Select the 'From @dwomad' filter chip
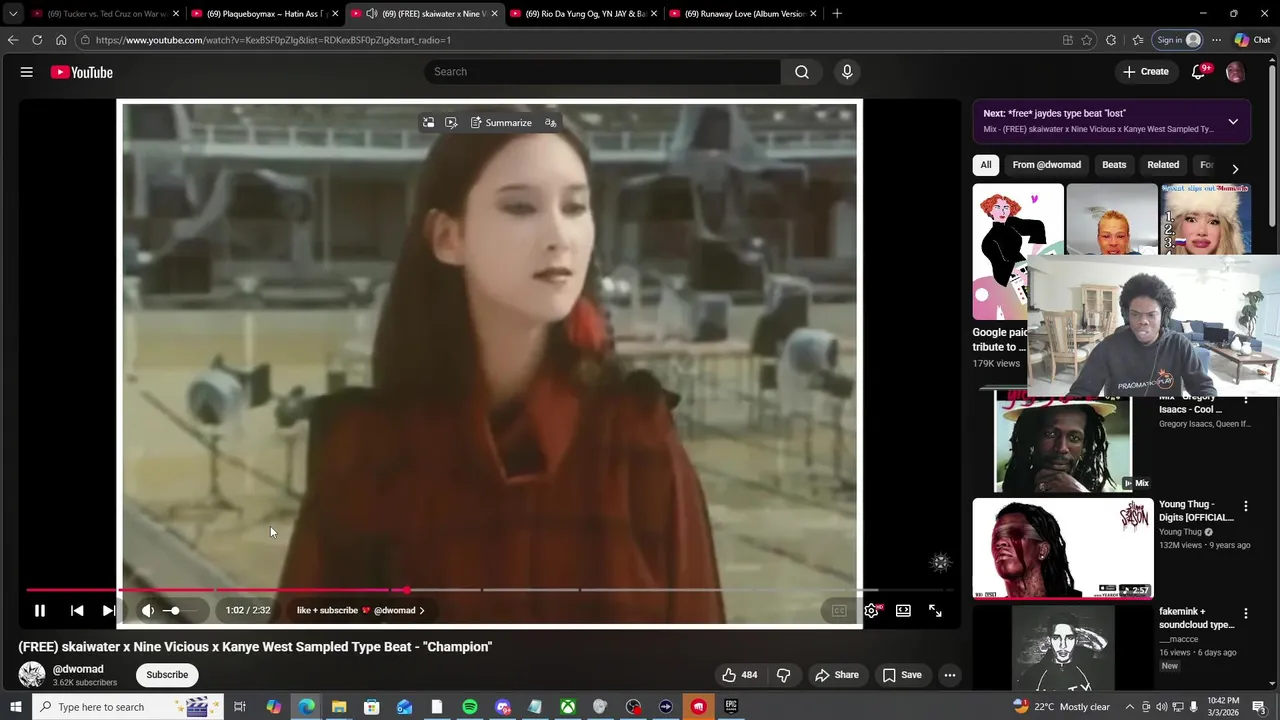1280x720 pixels. [x=1046, y=165]
